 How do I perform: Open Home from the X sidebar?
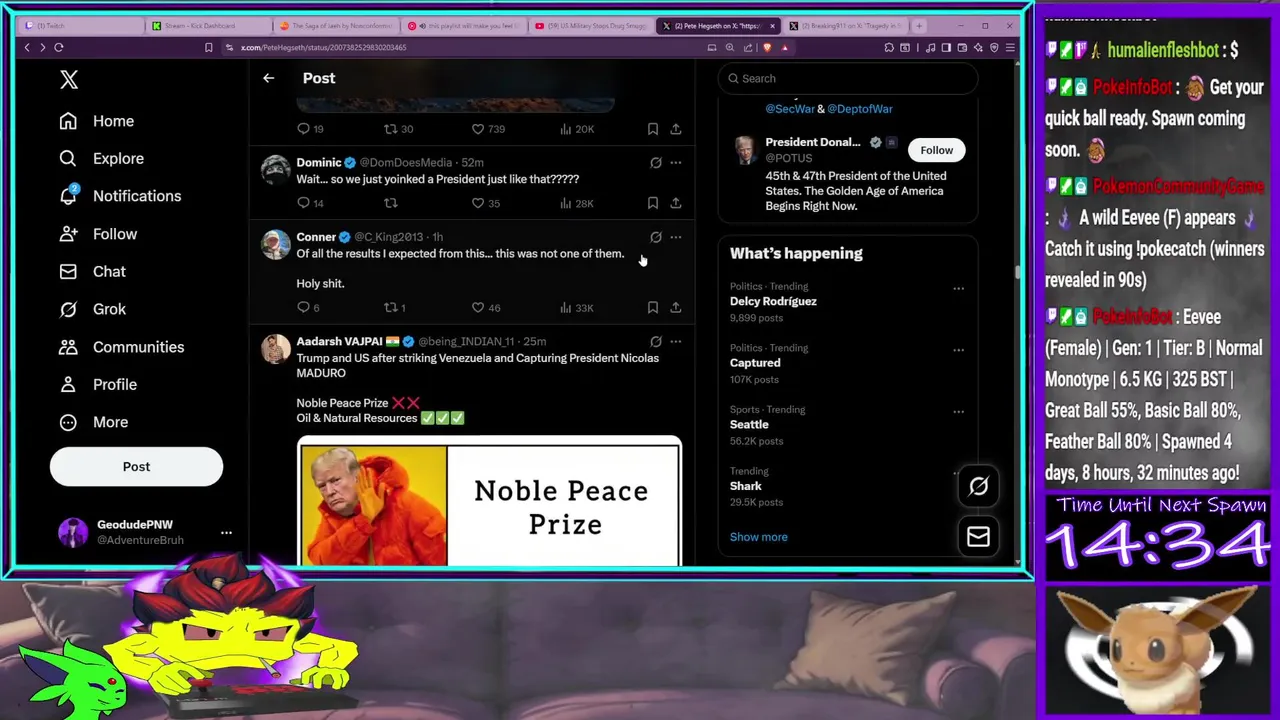point(96,121)
